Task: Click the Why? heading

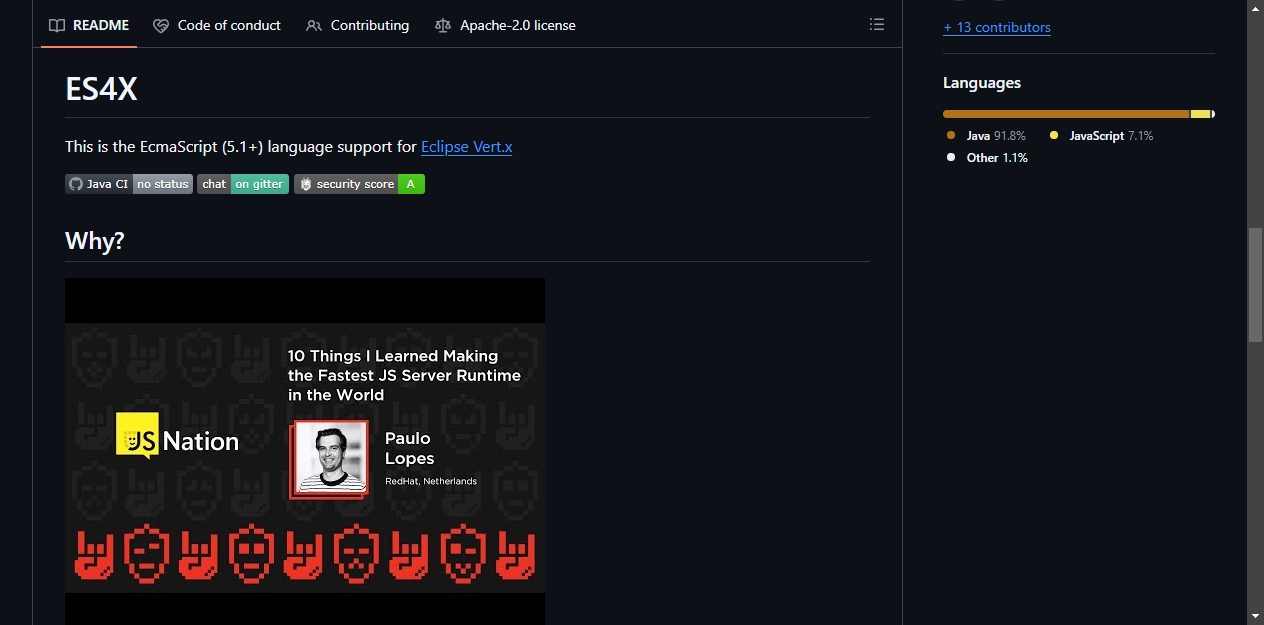Action: point(95,240)
